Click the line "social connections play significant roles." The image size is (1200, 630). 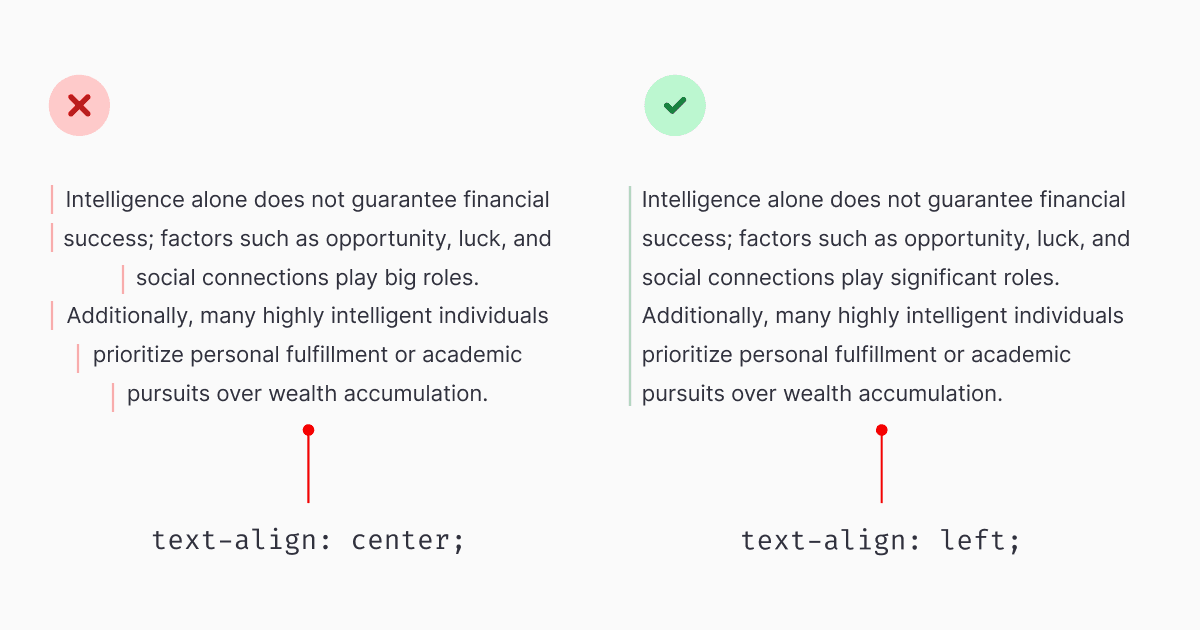[850, 278]
